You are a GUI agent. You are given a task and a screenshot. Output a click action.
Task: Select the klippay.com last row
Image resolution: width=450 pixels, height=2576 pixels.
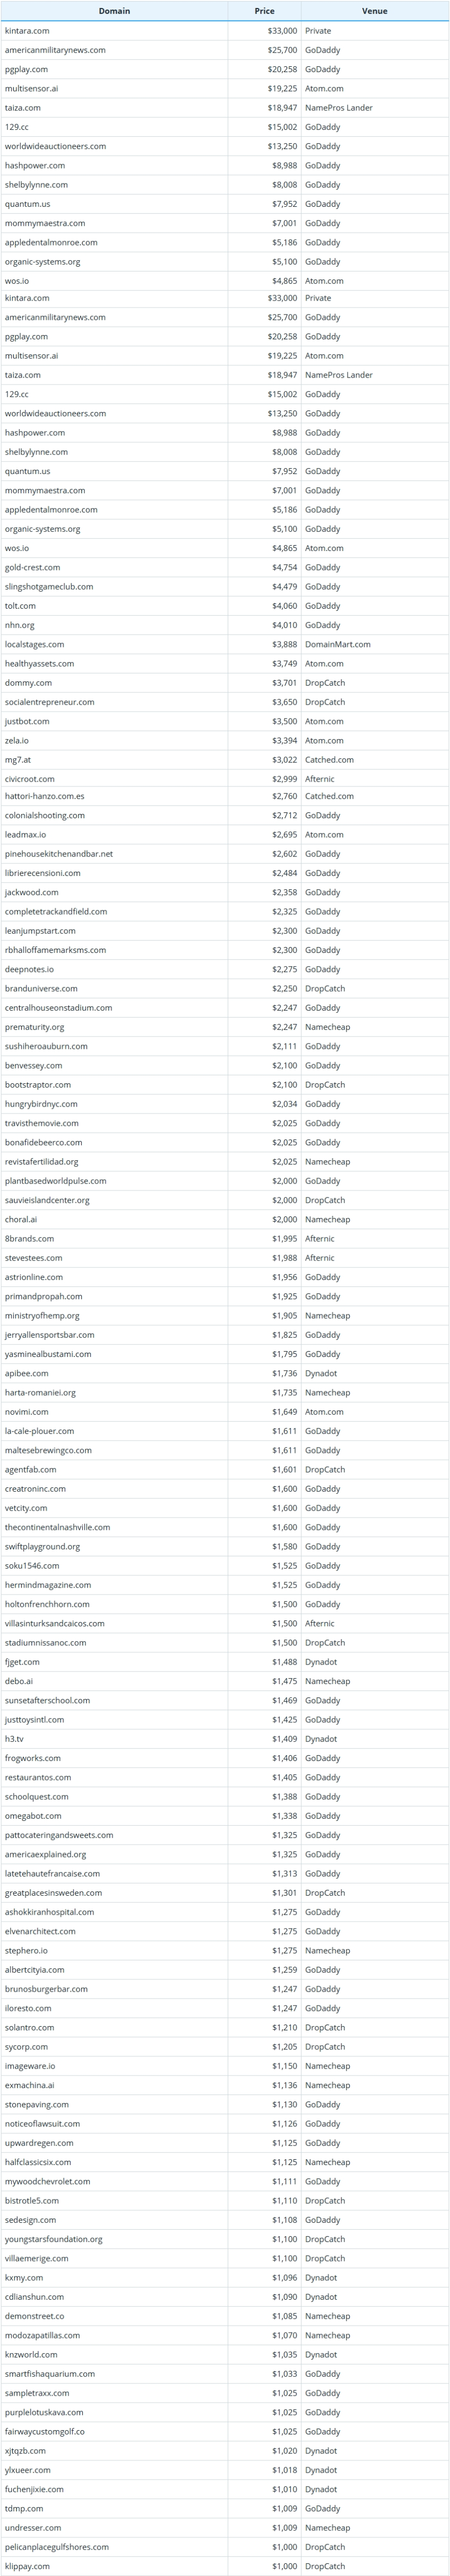click(x=225, y=2566)
